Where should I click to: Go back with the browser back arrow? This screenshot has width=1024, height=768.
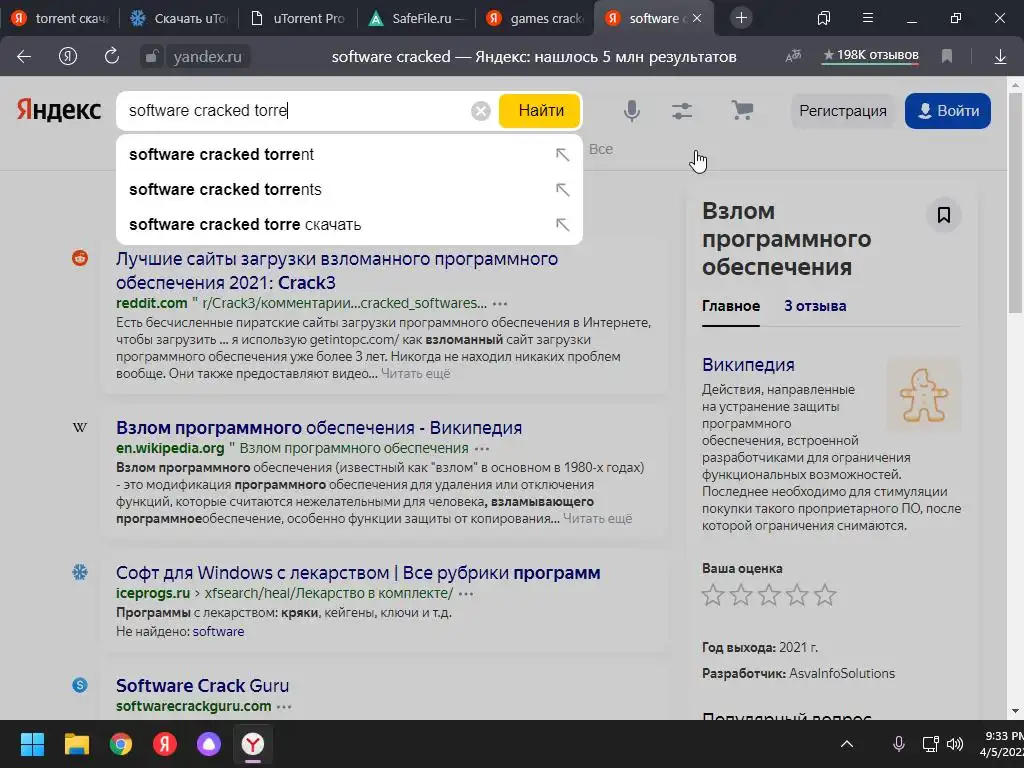coord(24,57)
